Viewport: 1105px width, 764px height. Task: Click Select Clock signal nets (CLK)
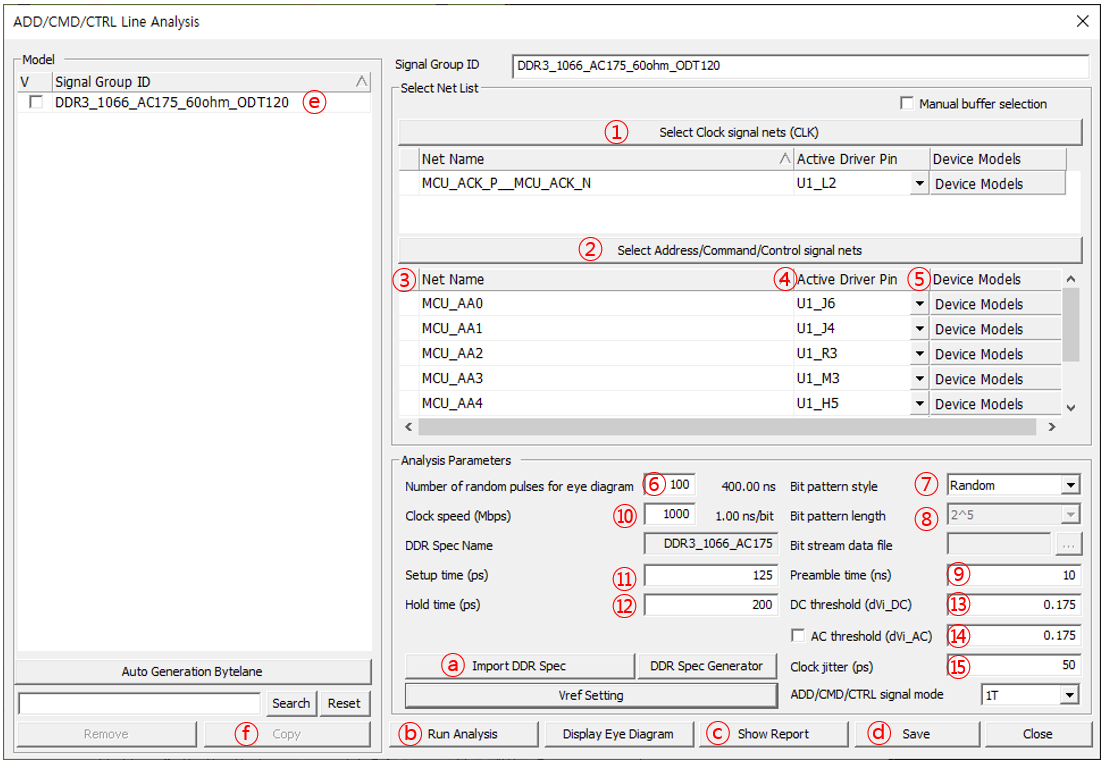740,132
